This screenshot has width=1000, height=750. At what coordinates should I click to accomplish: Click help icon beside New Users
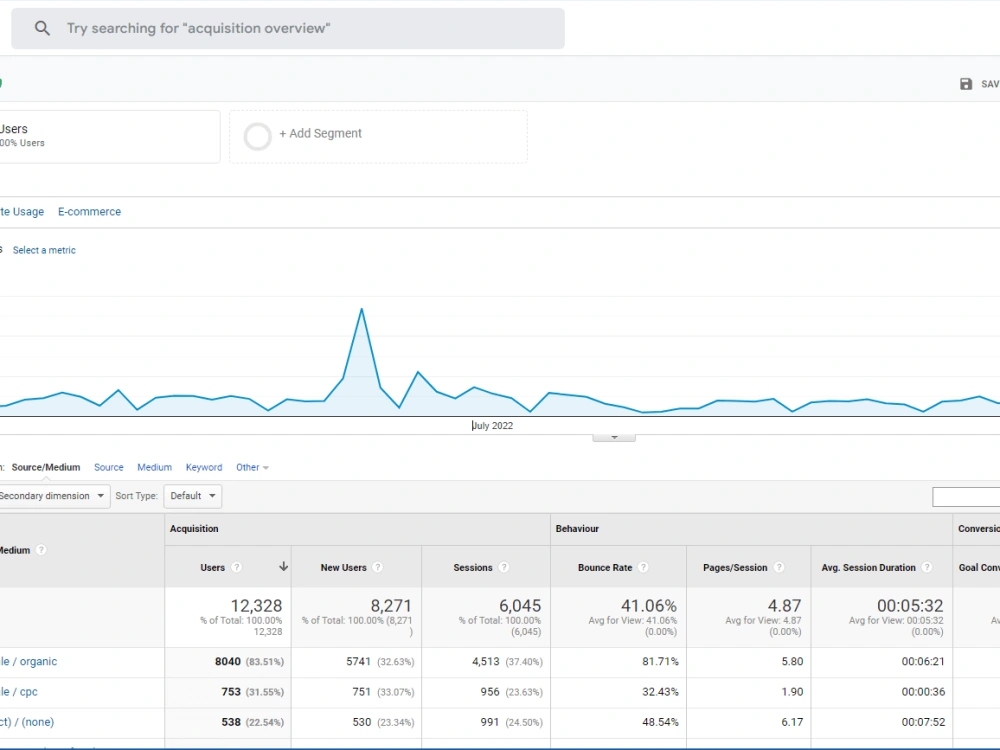[x=378, y=567]
